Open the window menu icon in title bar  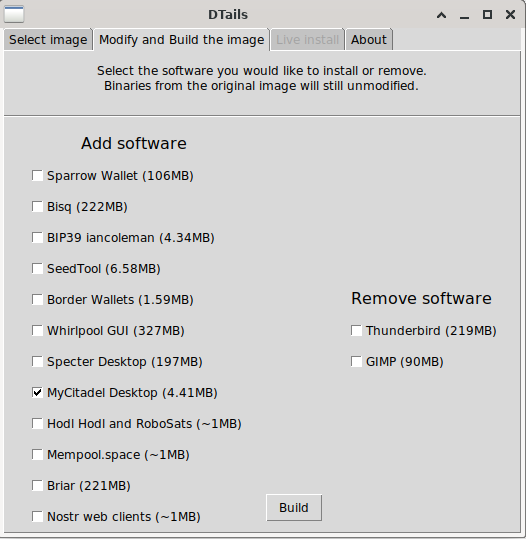click(x=14, y=14)
